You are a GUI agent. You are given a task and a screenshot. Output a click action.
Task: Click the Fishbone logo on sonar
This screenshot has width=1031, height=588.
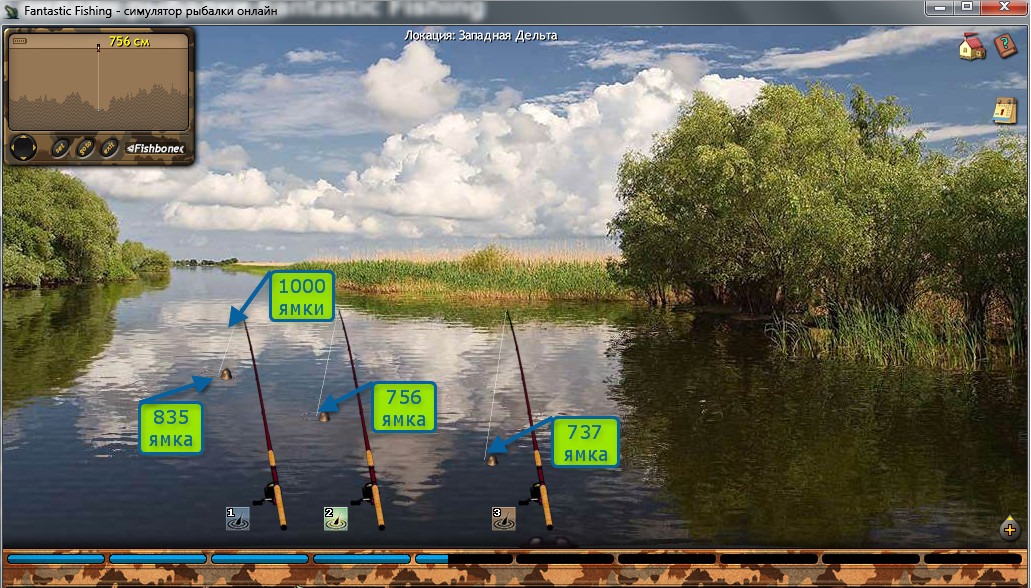pyautogui.click(x=155, y=149)
